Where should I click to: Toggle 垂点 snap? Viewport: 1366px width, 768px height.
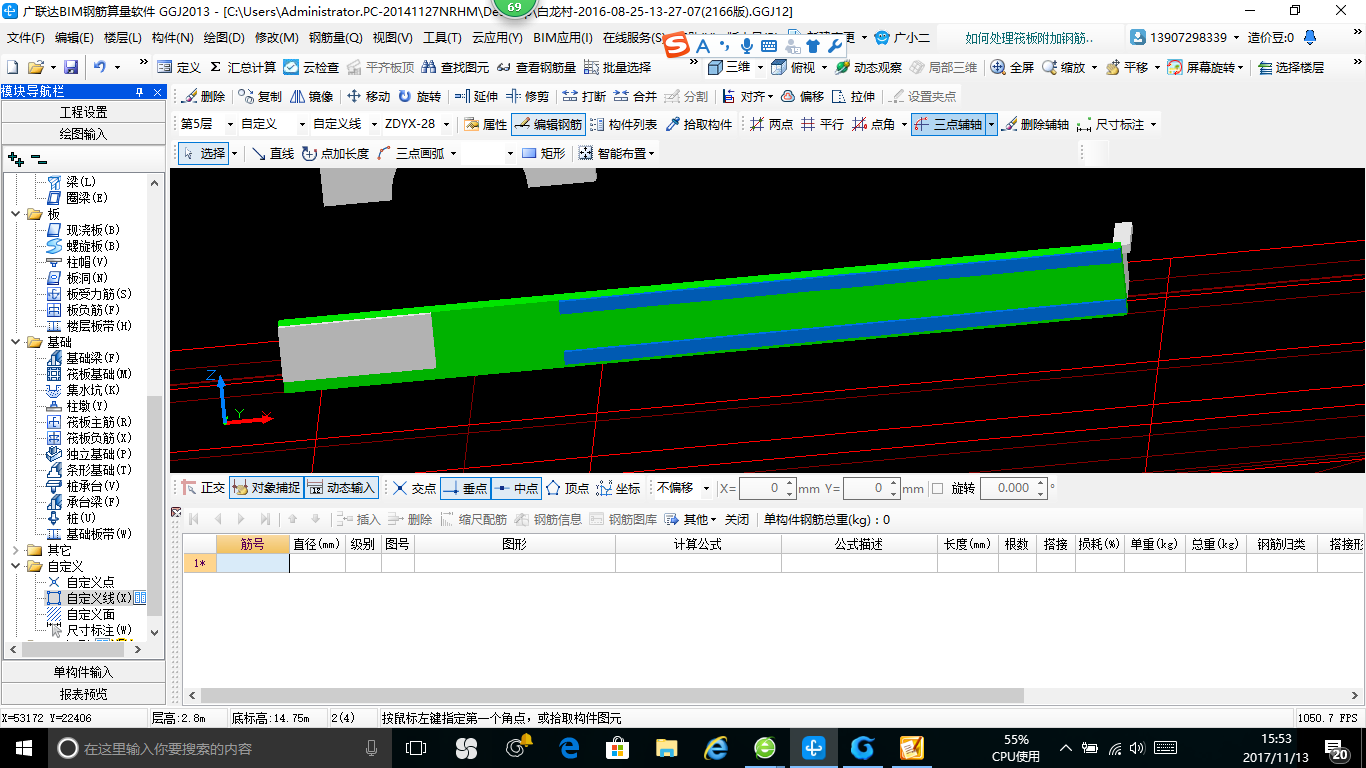[464, 488]
